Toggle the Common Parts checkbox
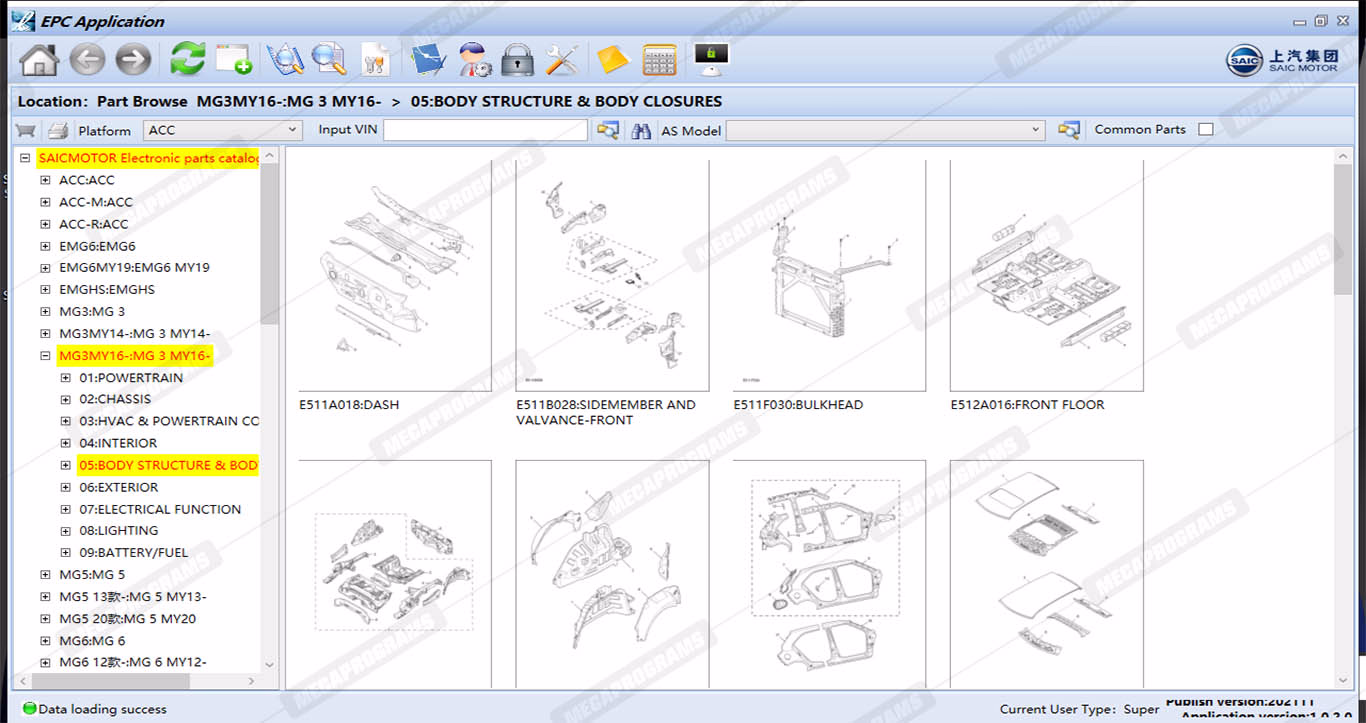The image size is (1366, 723). point(1206,129)
